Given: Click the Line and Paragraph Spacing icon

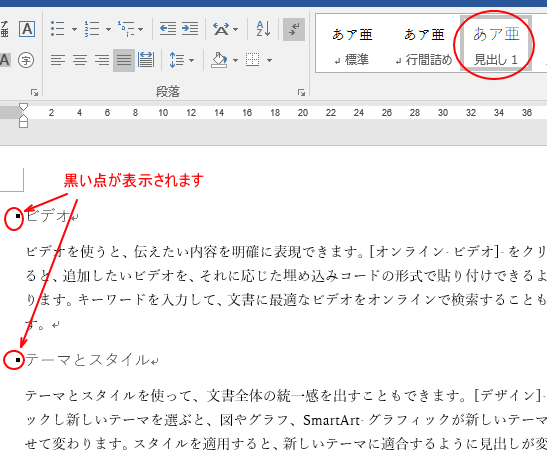Looking at the screenshot, I should coord(177,60).
